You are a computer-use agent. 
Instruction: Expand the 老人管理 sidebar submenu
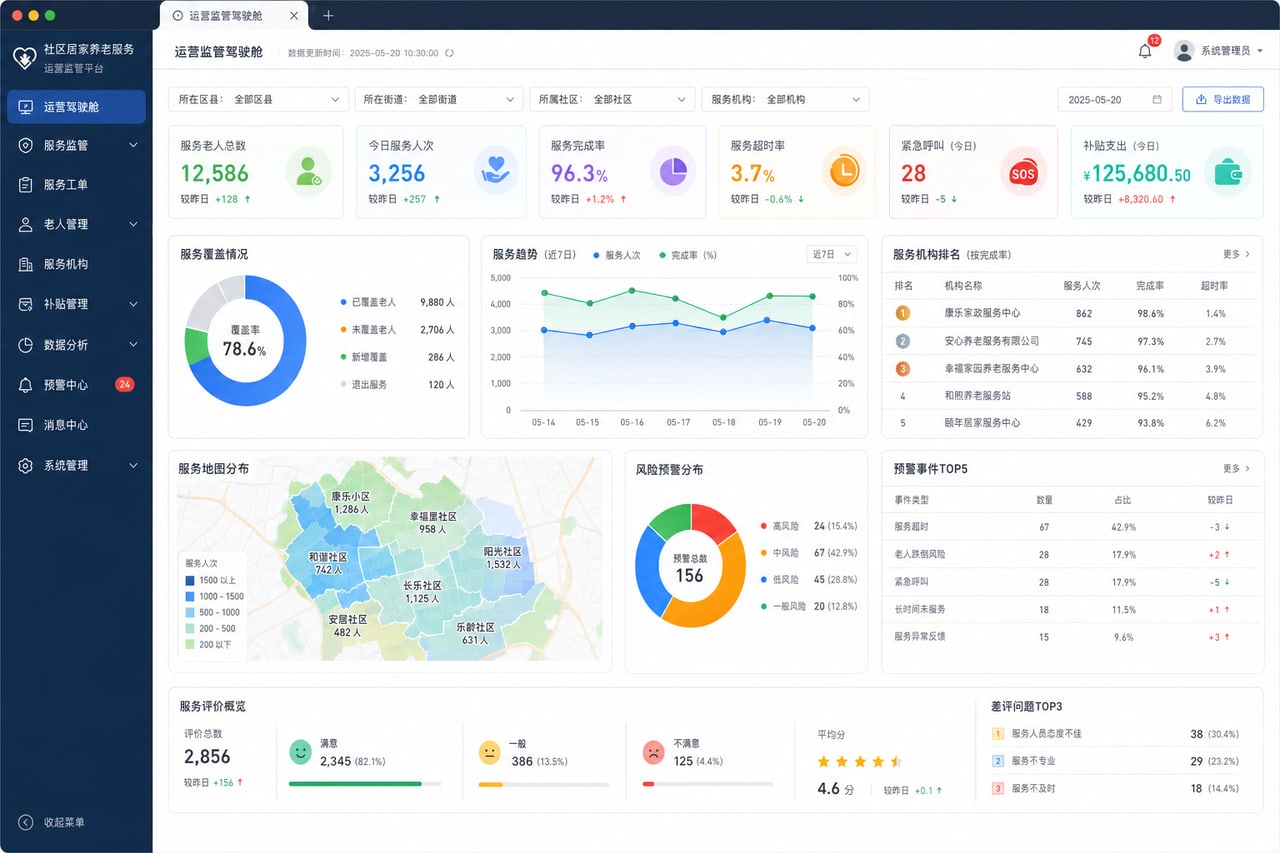(x=133, y=225)
